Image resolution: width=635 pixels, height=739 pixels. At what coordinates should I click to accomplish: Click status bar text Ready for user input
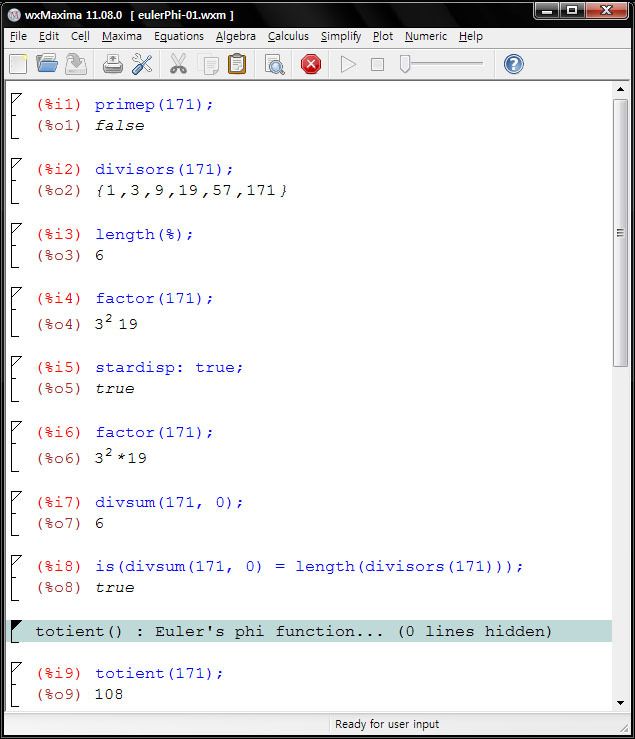click(387, 724)
